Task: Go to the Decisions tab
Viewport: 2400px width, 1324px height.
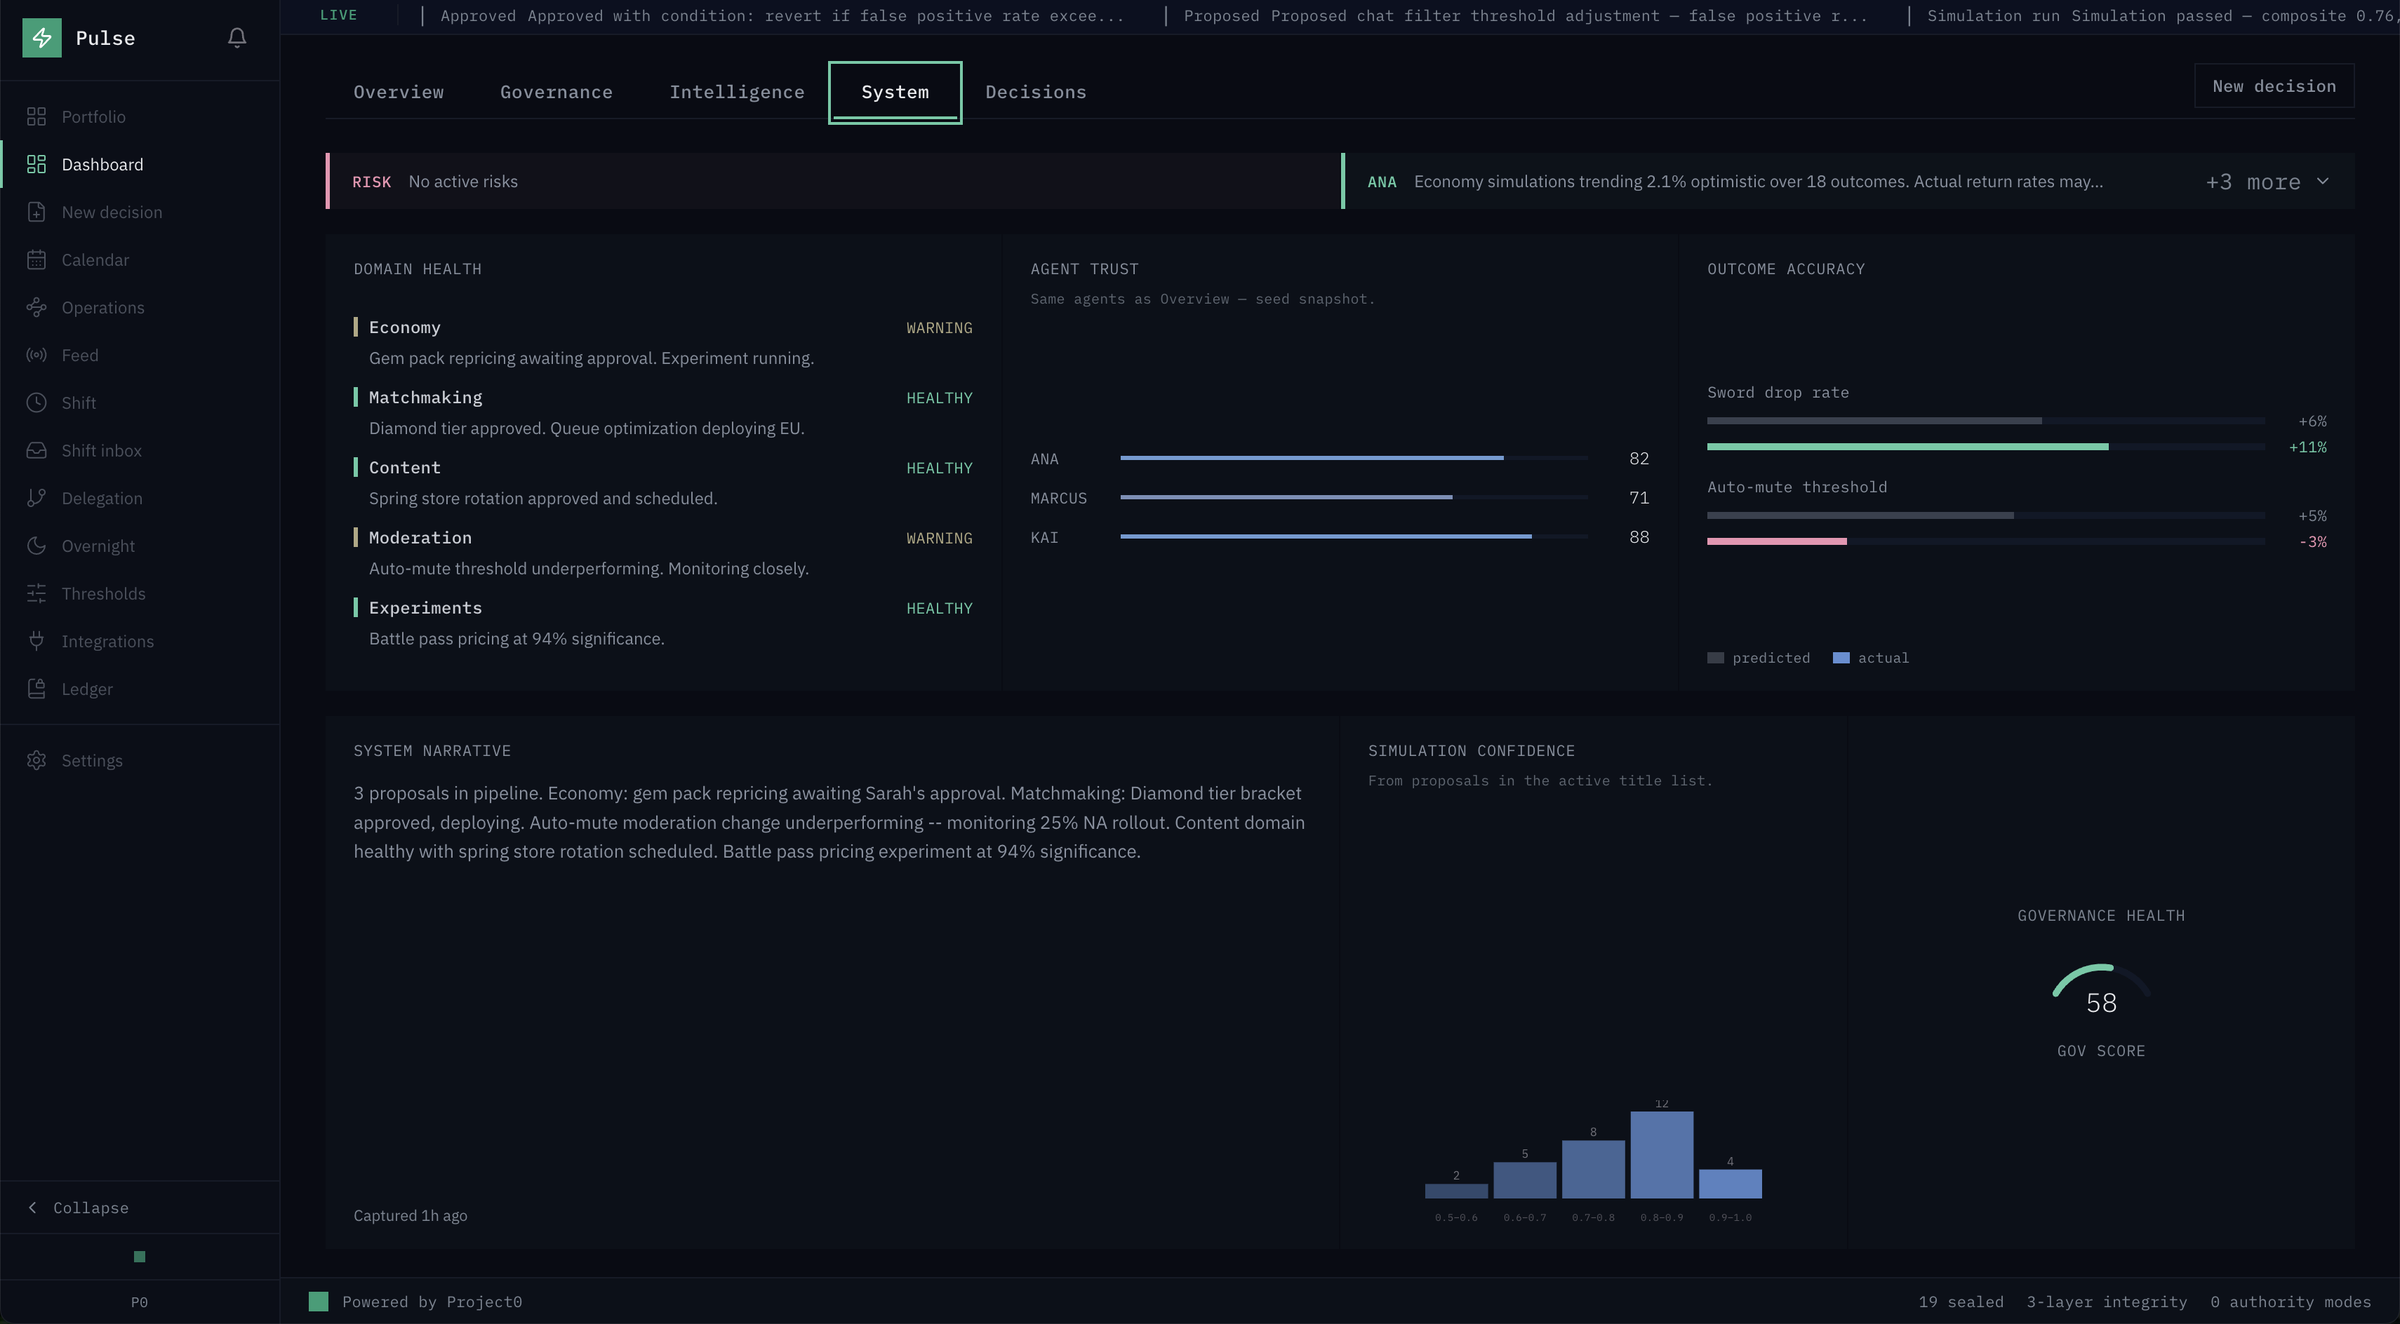Action: 1036,92
